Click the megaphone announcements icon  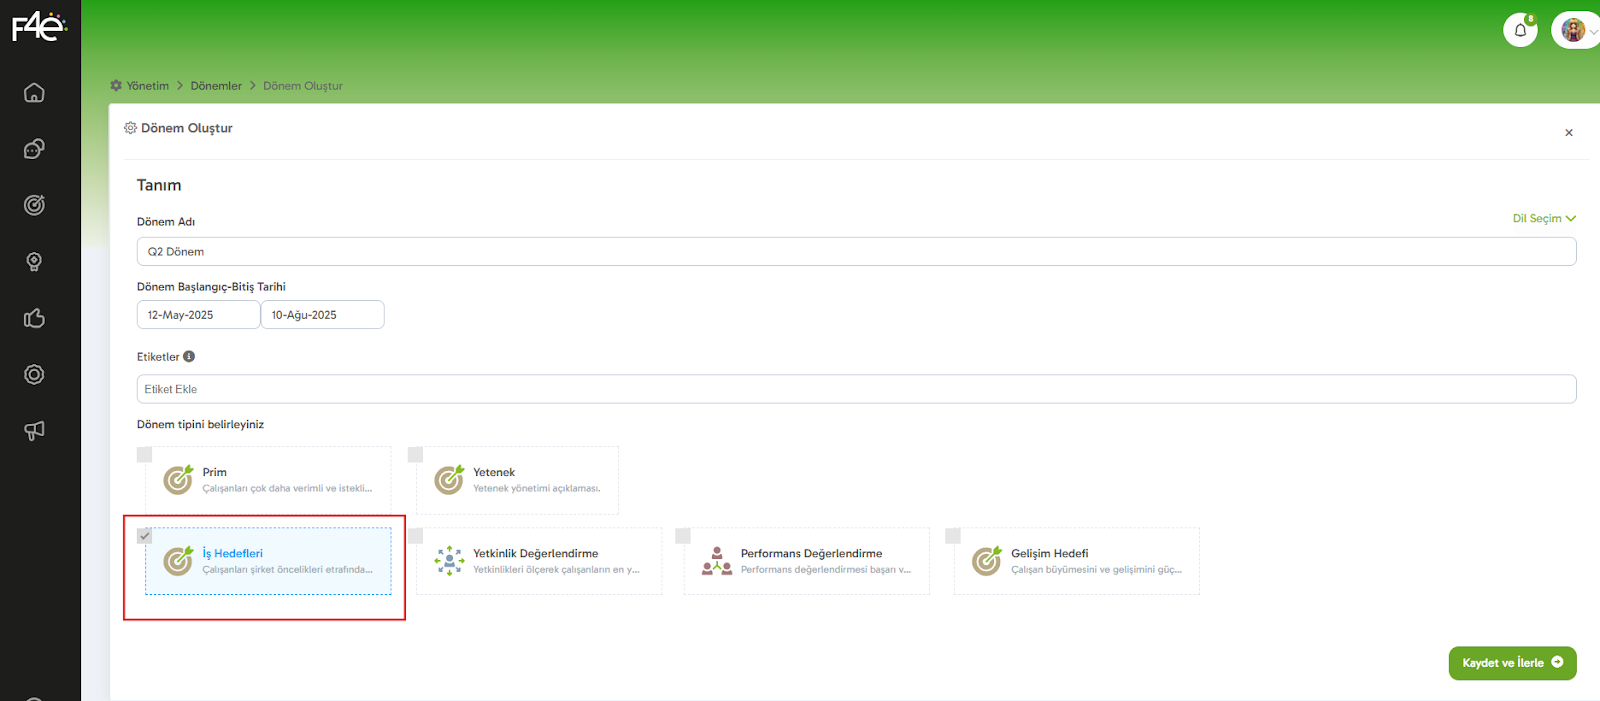pyautogui.click(x=34, y=431)
